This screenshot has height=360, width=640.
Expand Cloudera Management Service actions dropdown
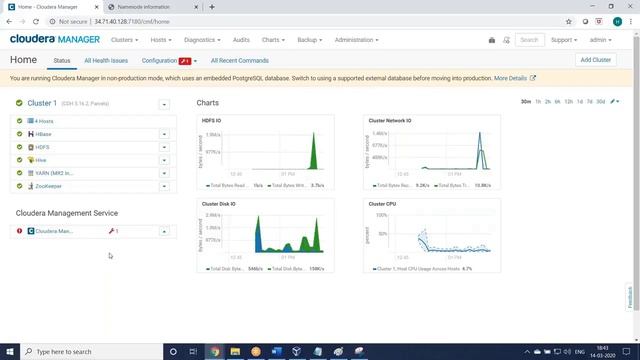(164, 231)
